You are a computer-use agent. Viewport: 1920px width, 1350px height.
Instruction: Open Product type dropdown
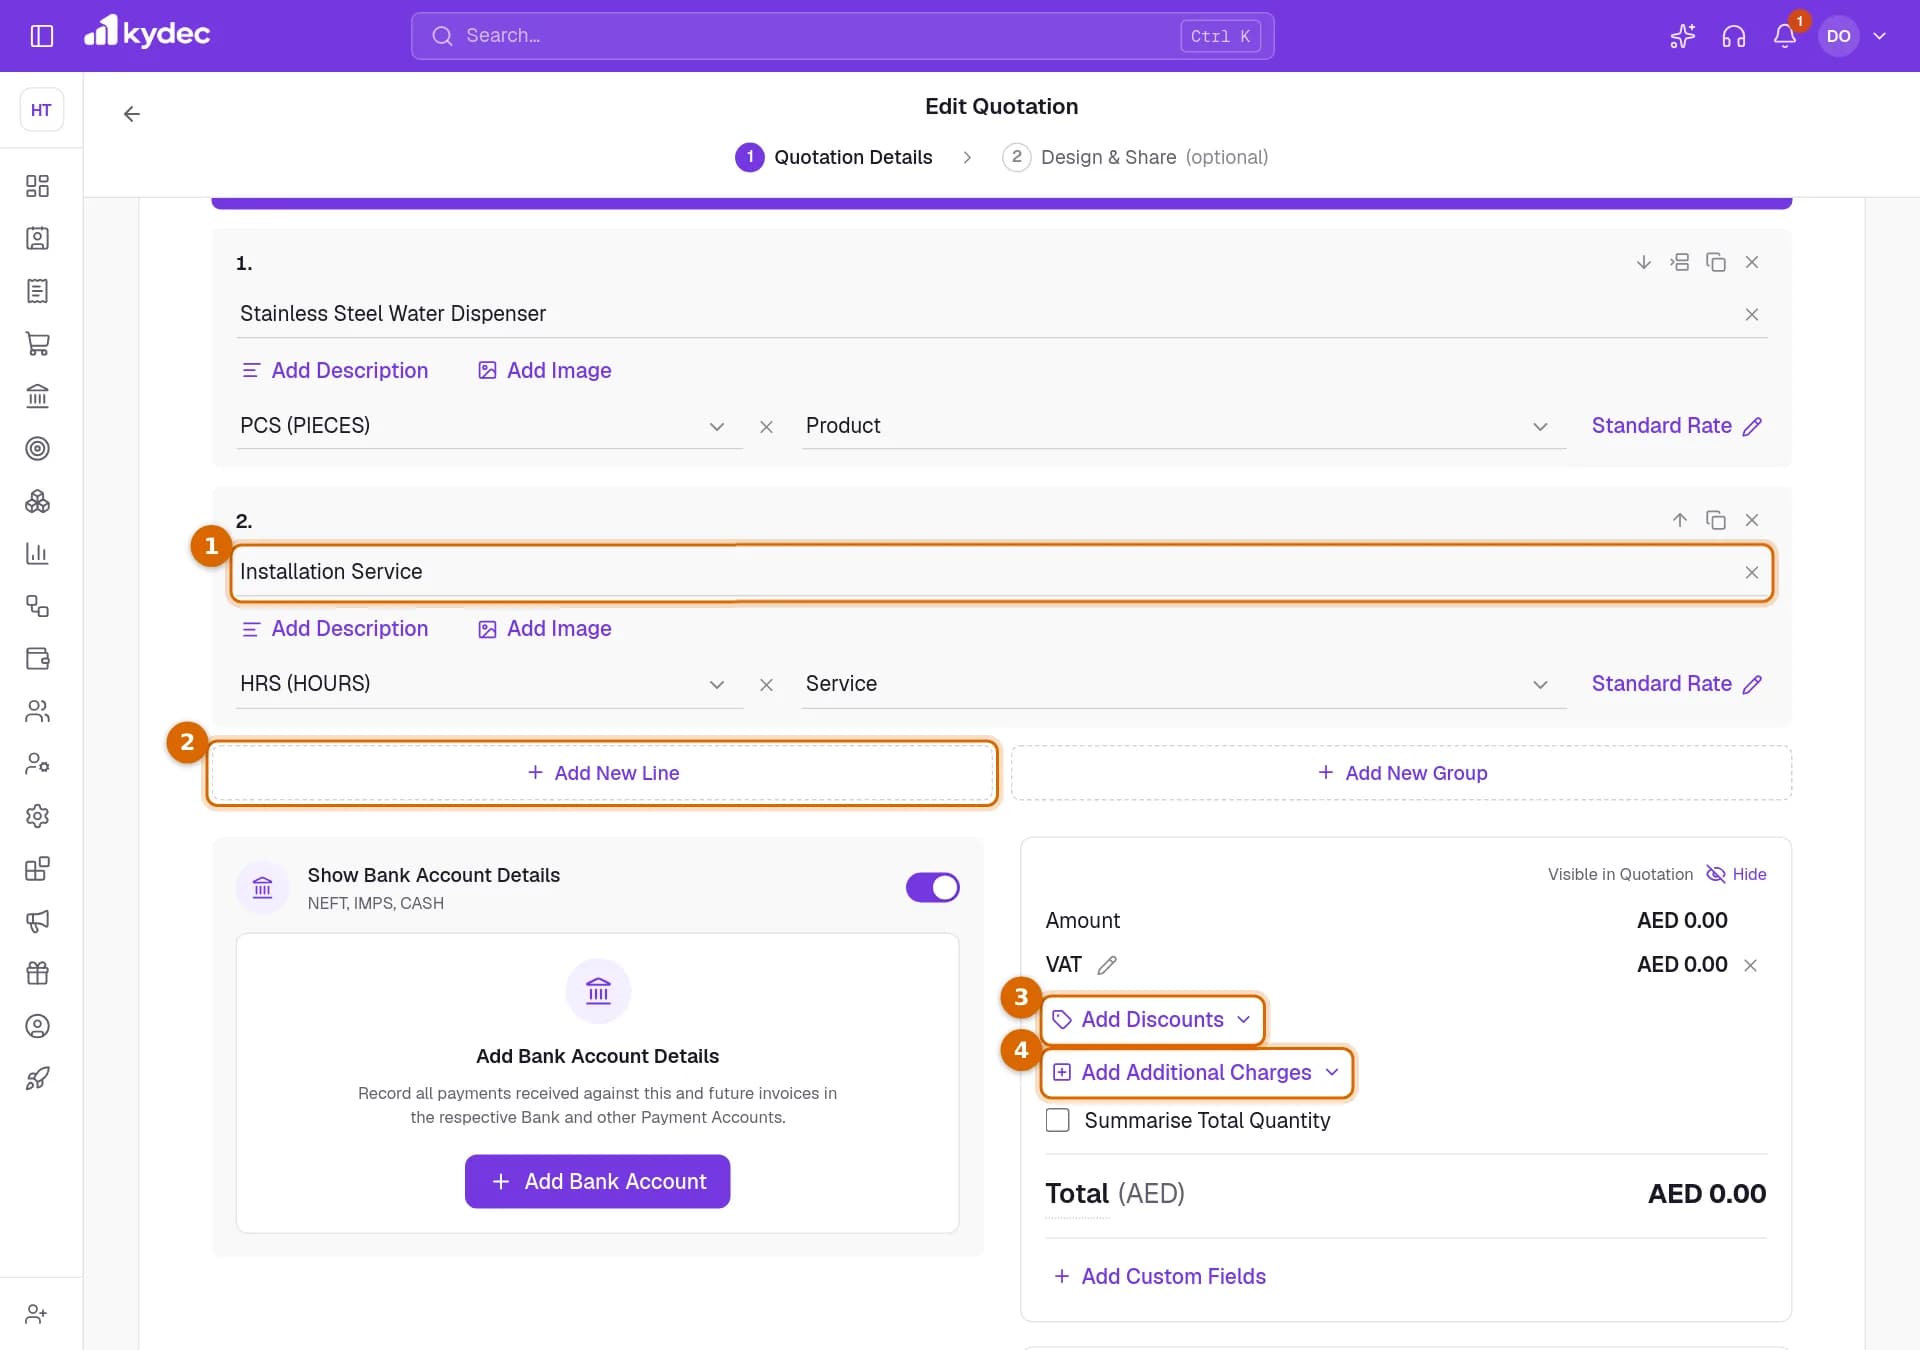1183,426
